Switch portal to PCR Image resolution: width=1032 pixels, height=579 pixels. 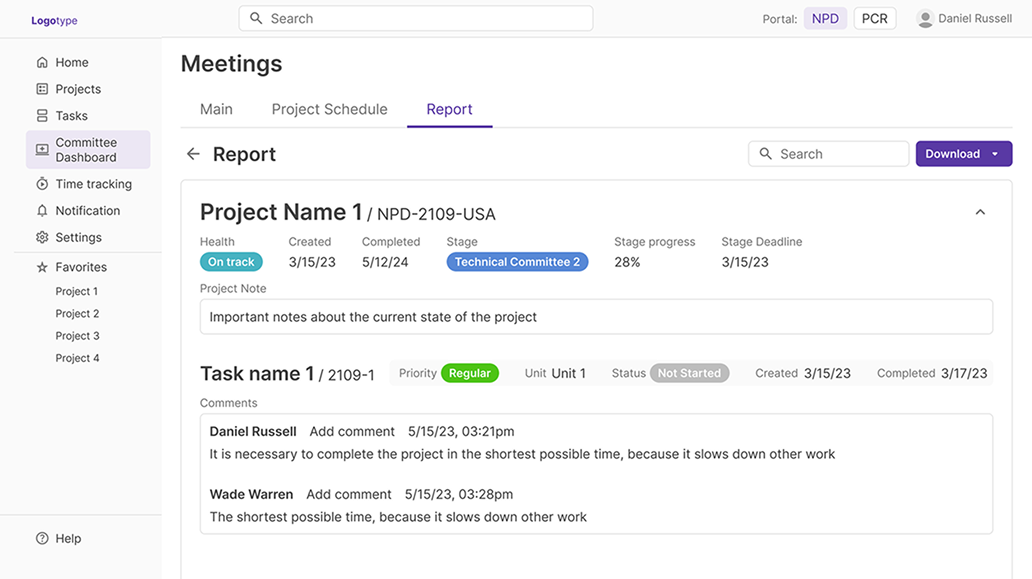click(x=874, y=19)
